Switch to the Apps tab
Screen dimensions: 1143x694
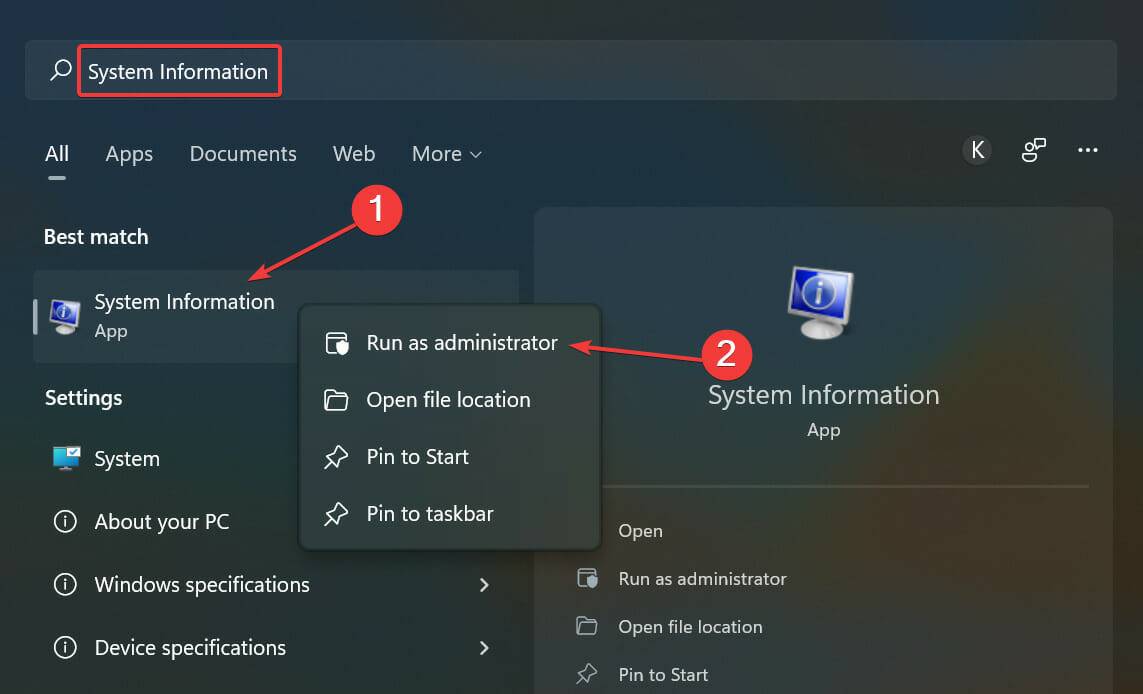128,154
